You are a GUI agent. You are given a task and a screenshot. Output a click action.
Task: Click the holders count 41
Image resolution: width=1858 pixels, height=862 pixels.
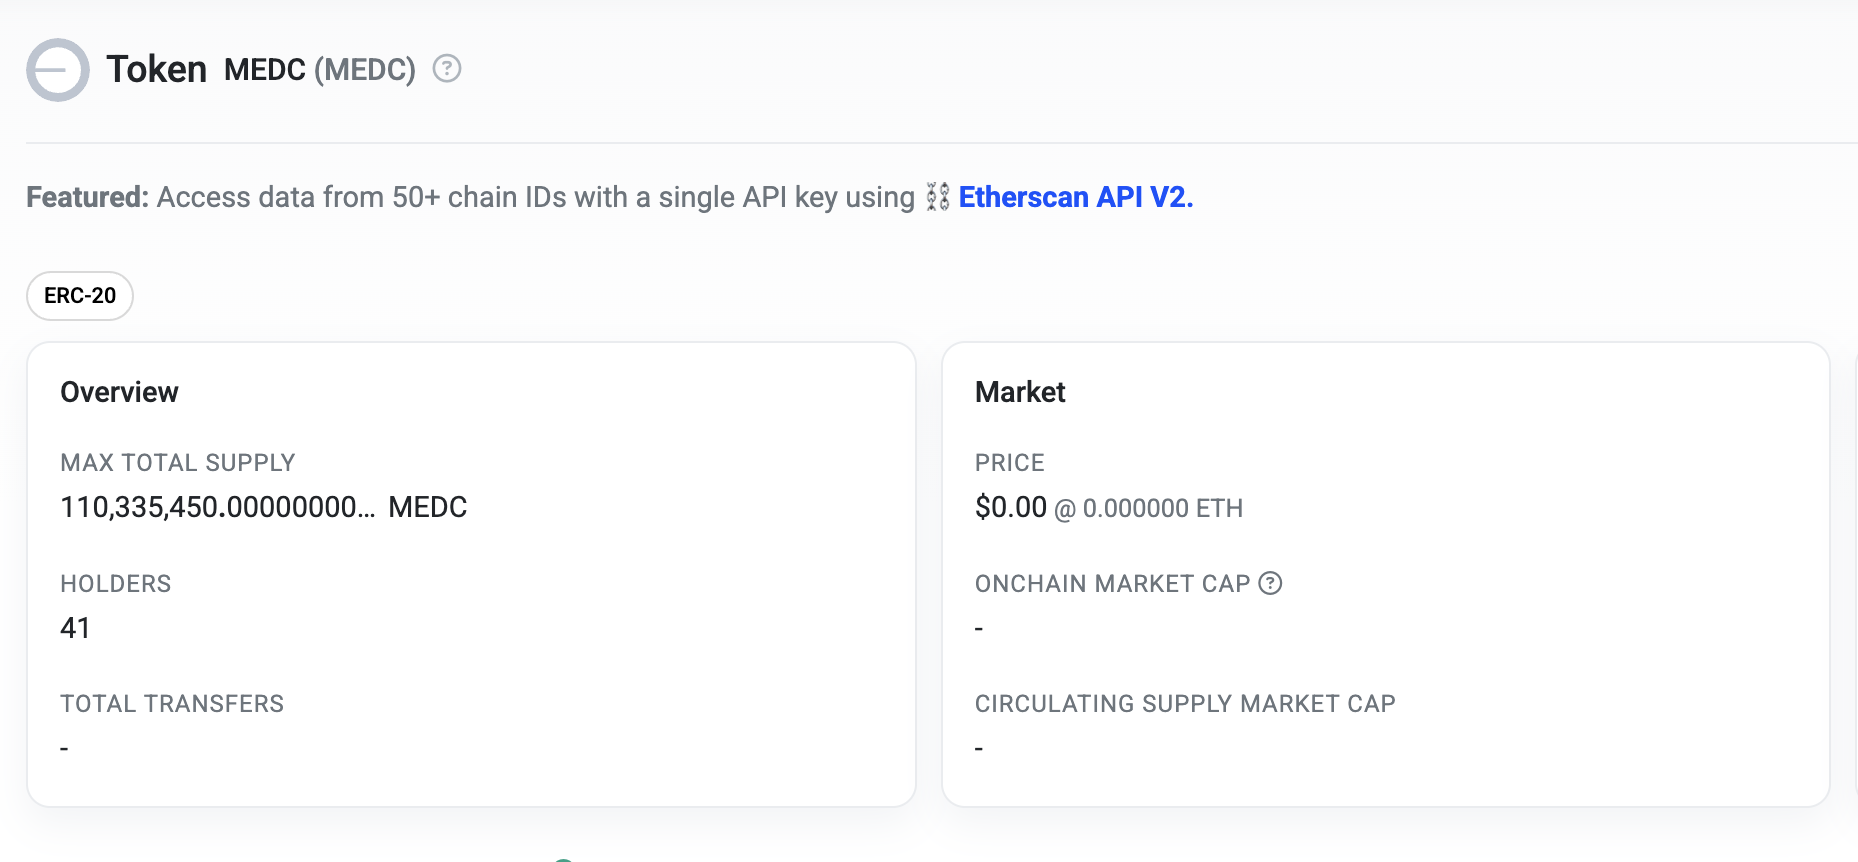coord(75,628)
